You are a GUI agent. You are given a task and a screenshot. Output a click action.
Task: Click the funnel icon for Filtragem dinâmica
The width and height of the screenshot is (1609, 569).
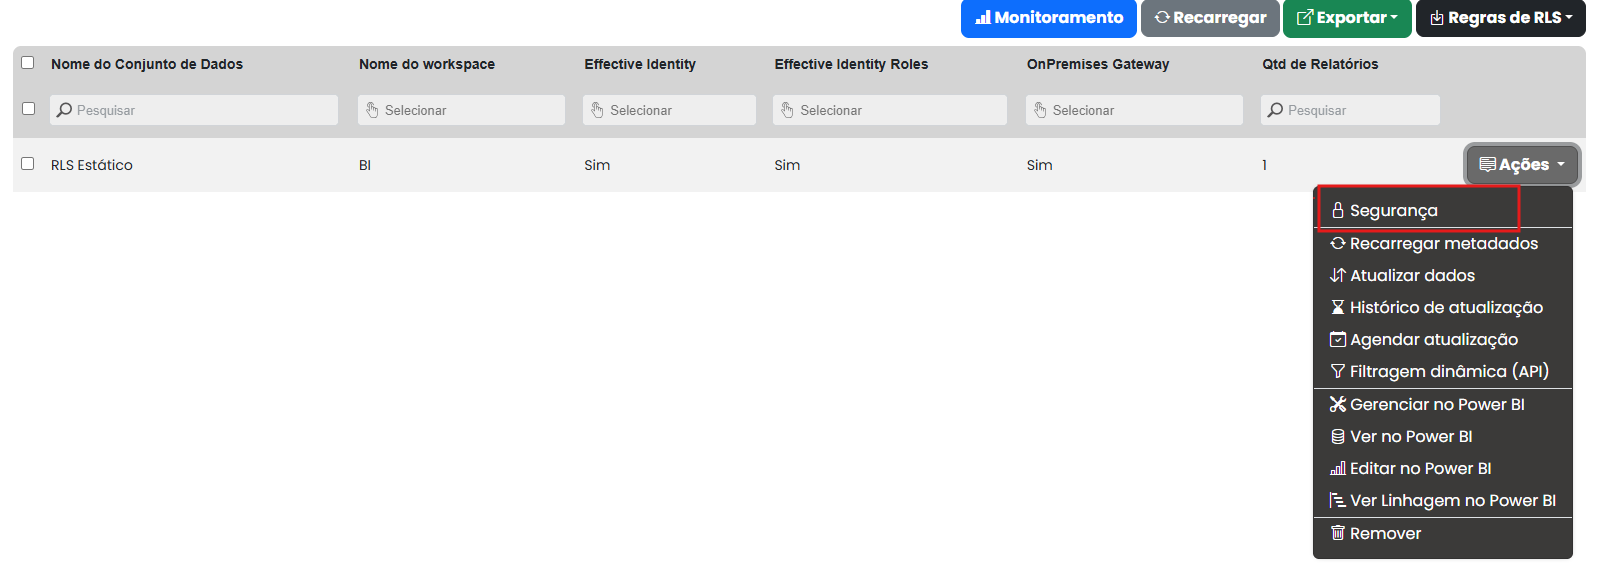(1337, 371)
